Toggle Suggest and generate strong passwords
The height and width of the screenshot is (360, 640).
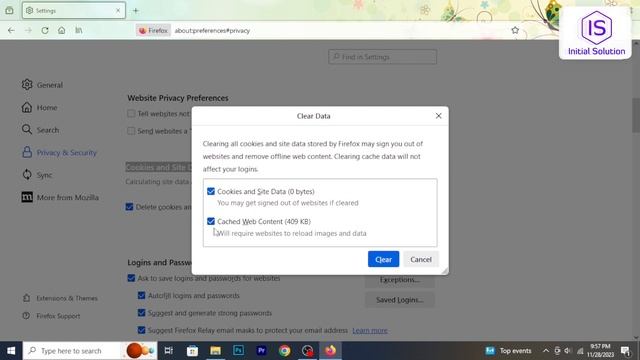pyautogui.click(x=142, y=313)
